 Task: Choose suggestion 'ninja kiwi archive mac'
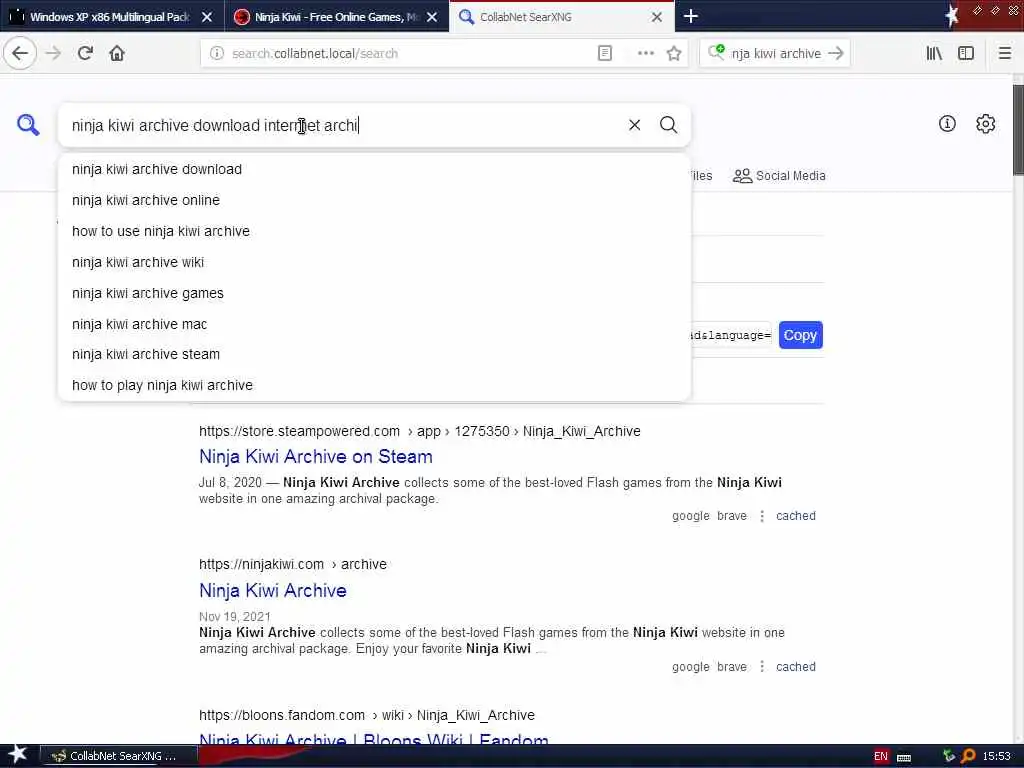374,324
